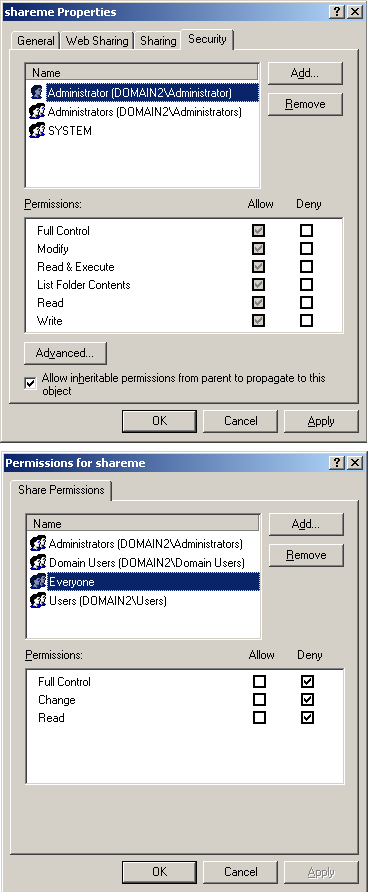Select the Administrator user icon in Security list

pos(37,92)
